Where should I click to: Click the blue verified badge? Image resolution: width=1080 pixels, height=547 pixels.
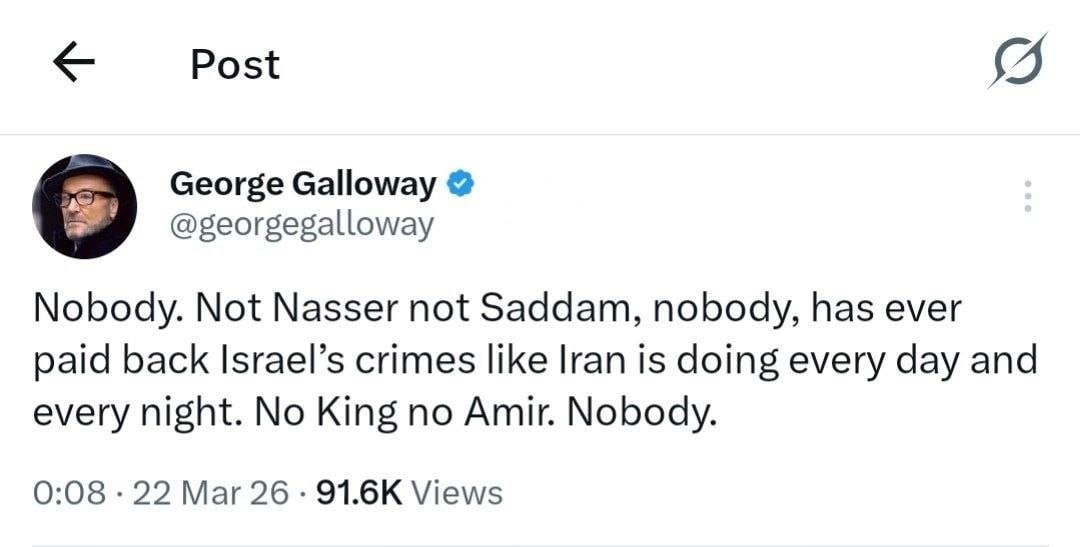(459, 184)
